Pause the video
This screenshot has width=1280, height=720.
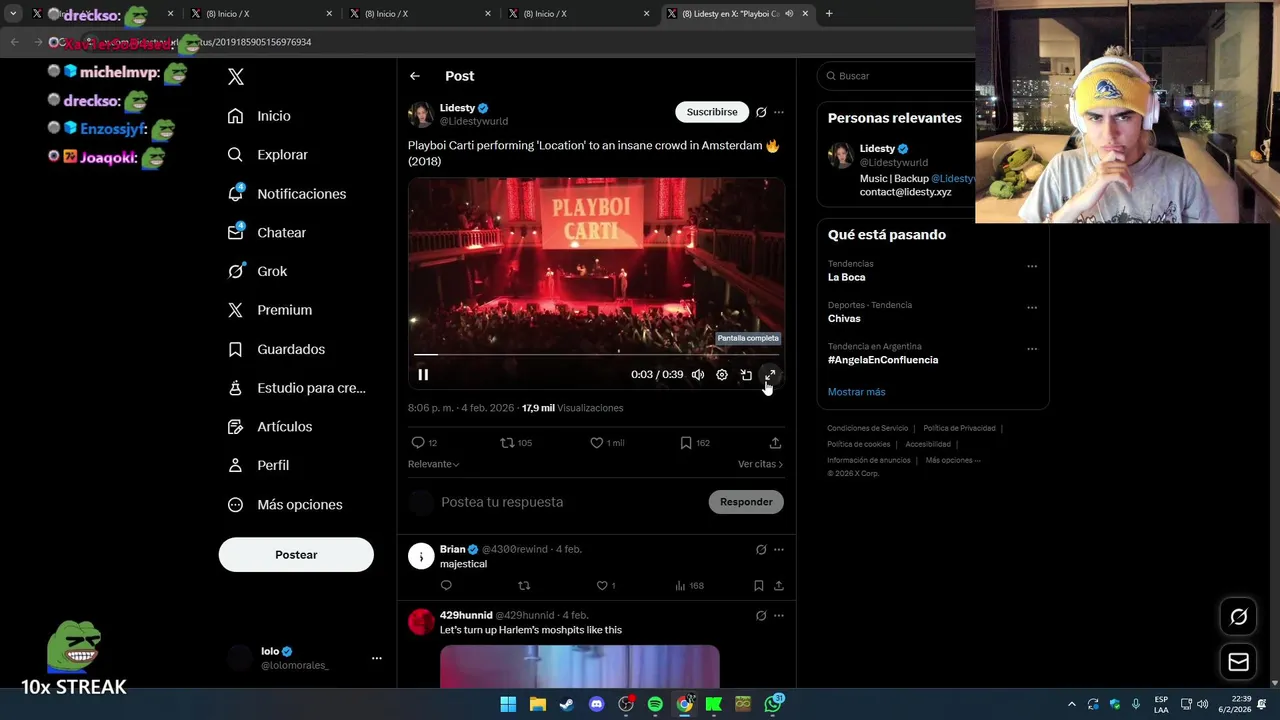[423, 375]
